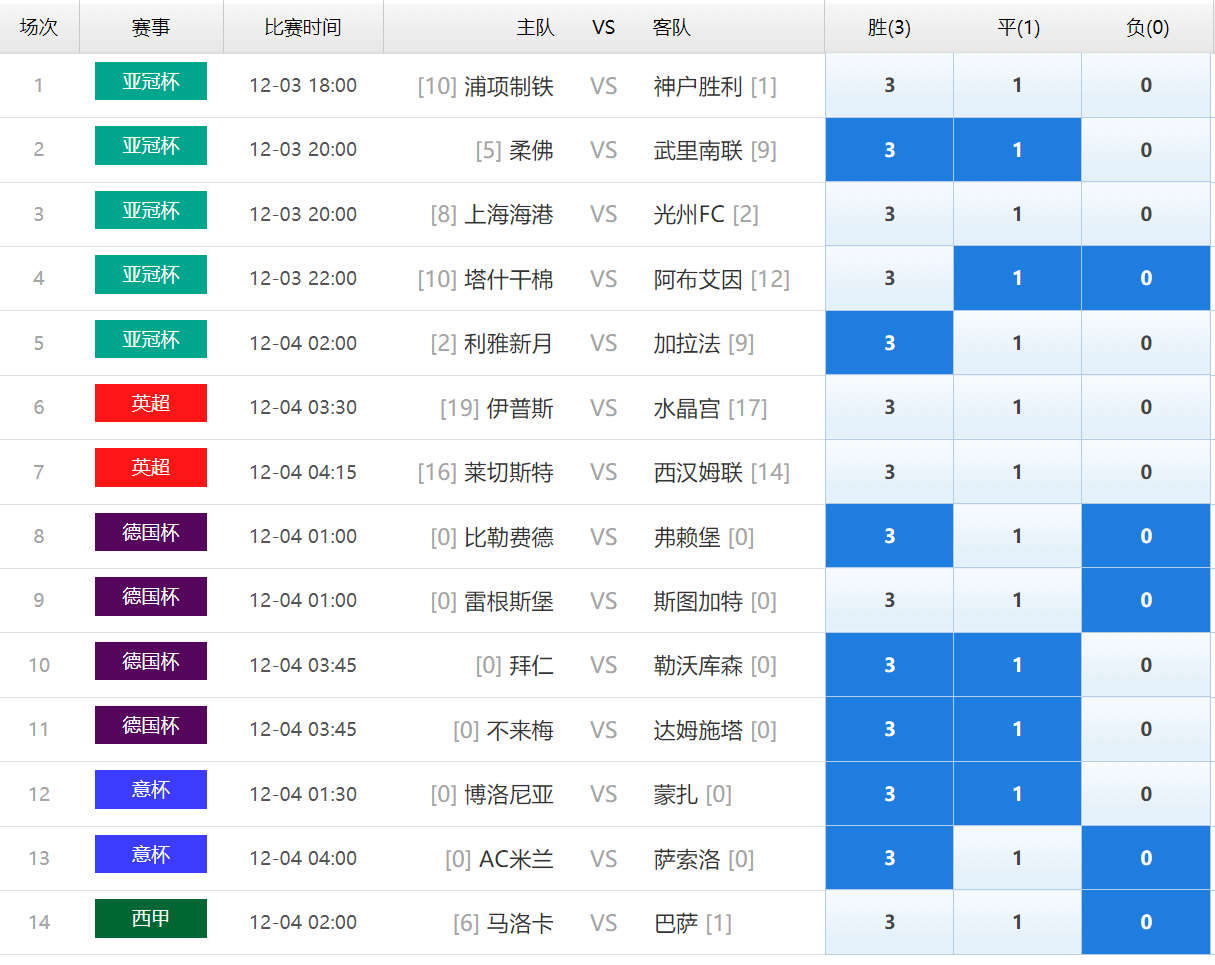
Task: Click match time 12-03 22:00
Action: (x=303, y=279)
